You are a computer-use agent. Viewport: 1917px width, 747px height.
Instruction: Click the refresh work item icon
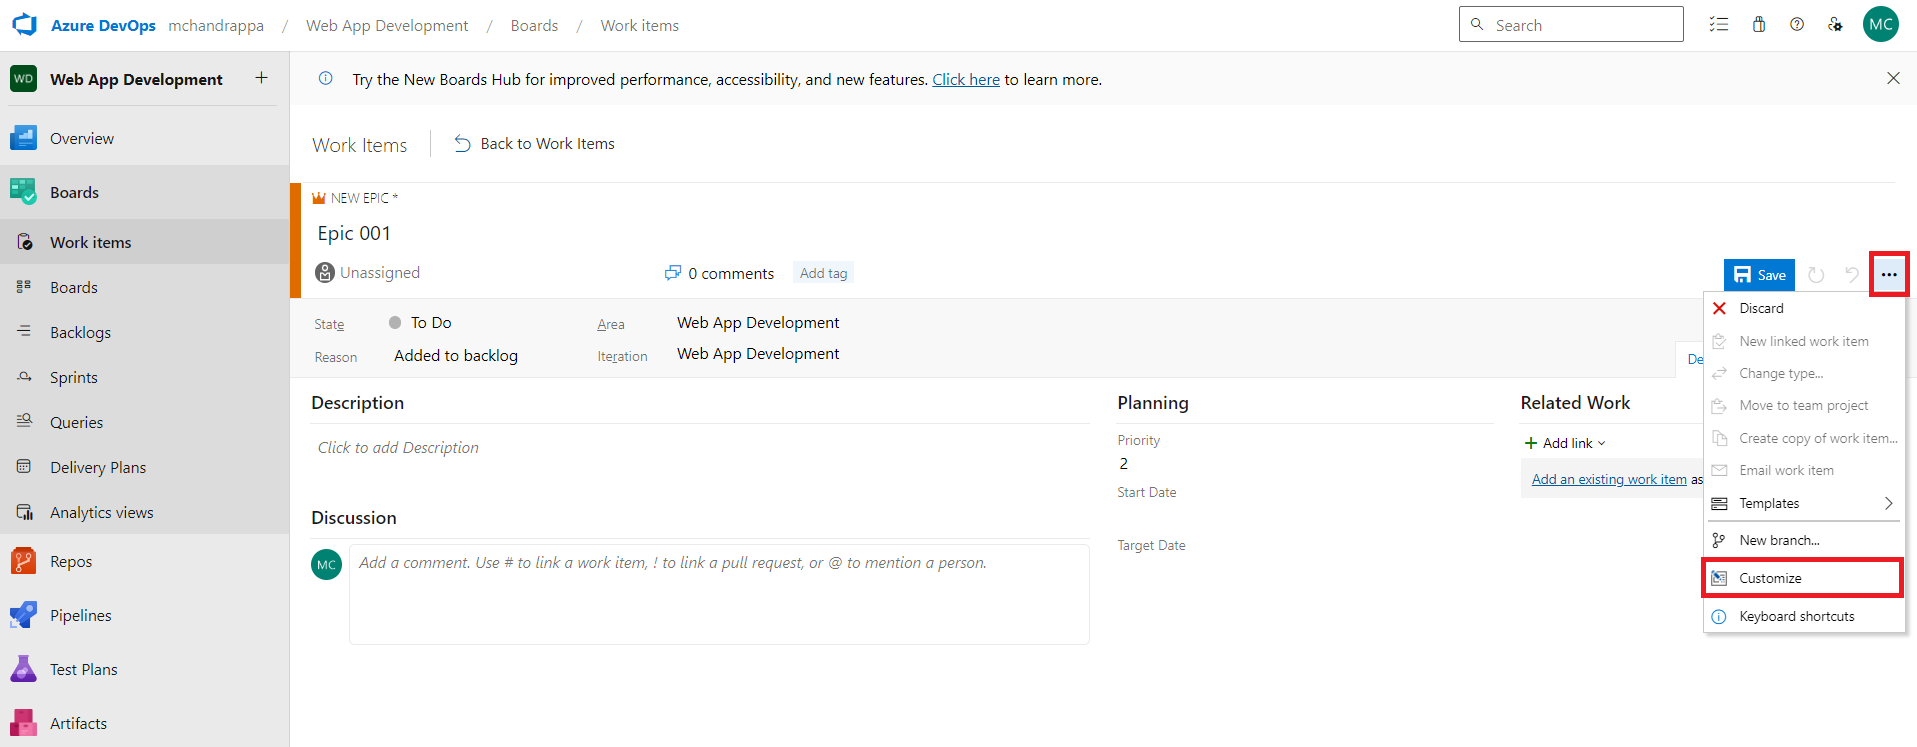pyautogui.click(x=1816, y=275)
